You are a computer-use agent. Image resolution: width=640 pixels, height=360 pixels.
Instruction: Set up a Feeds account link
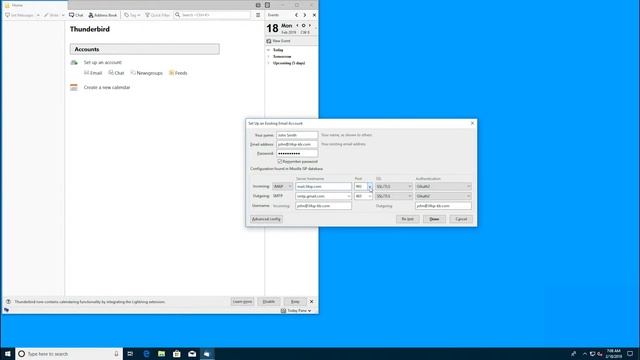click(178, 73)
